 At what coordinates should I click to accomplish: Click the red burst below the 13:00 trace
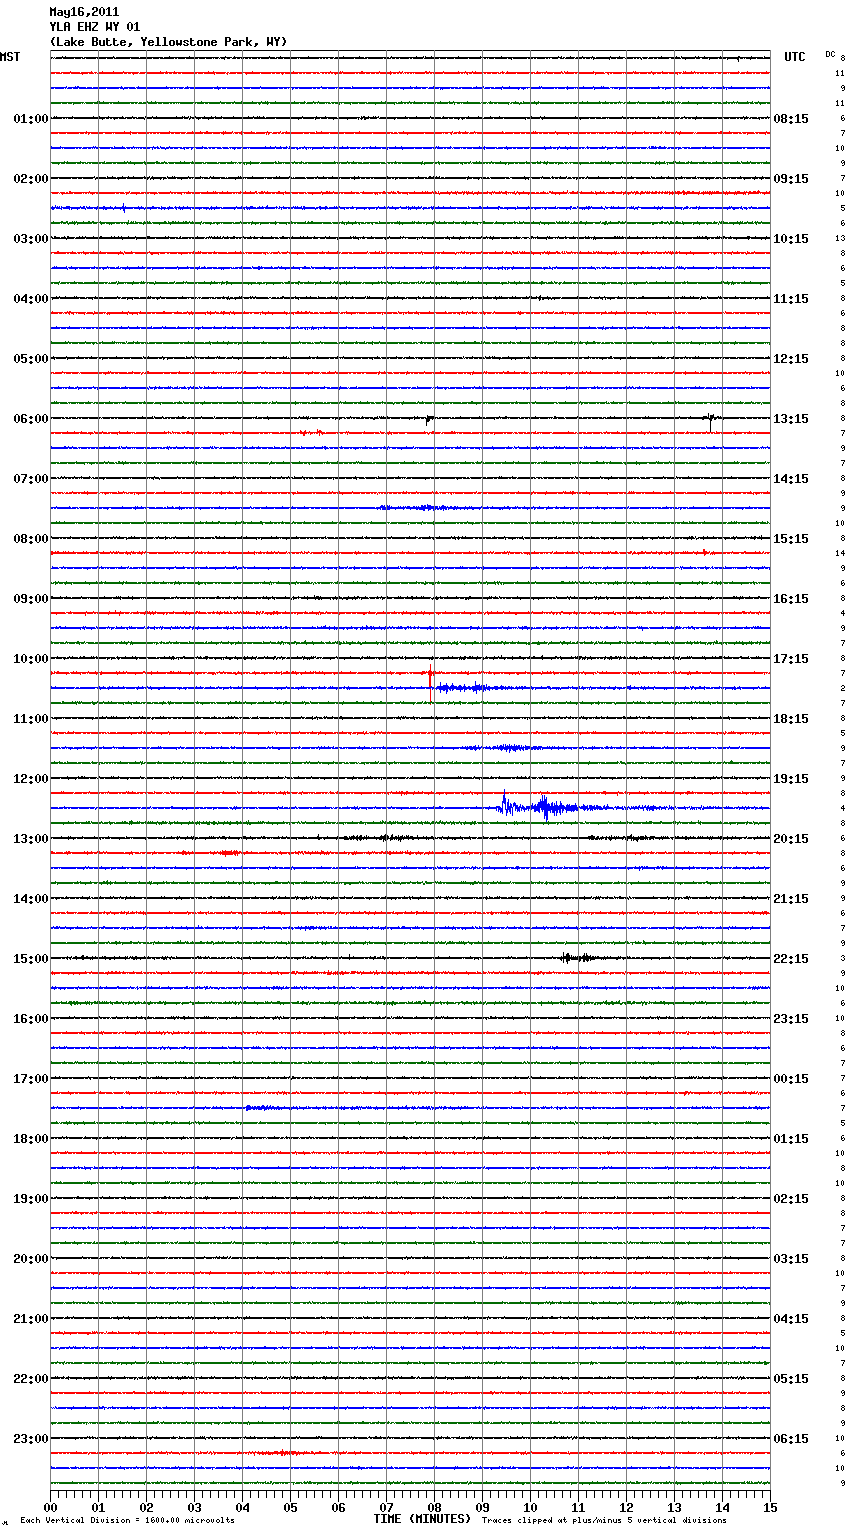click(229, 853)
